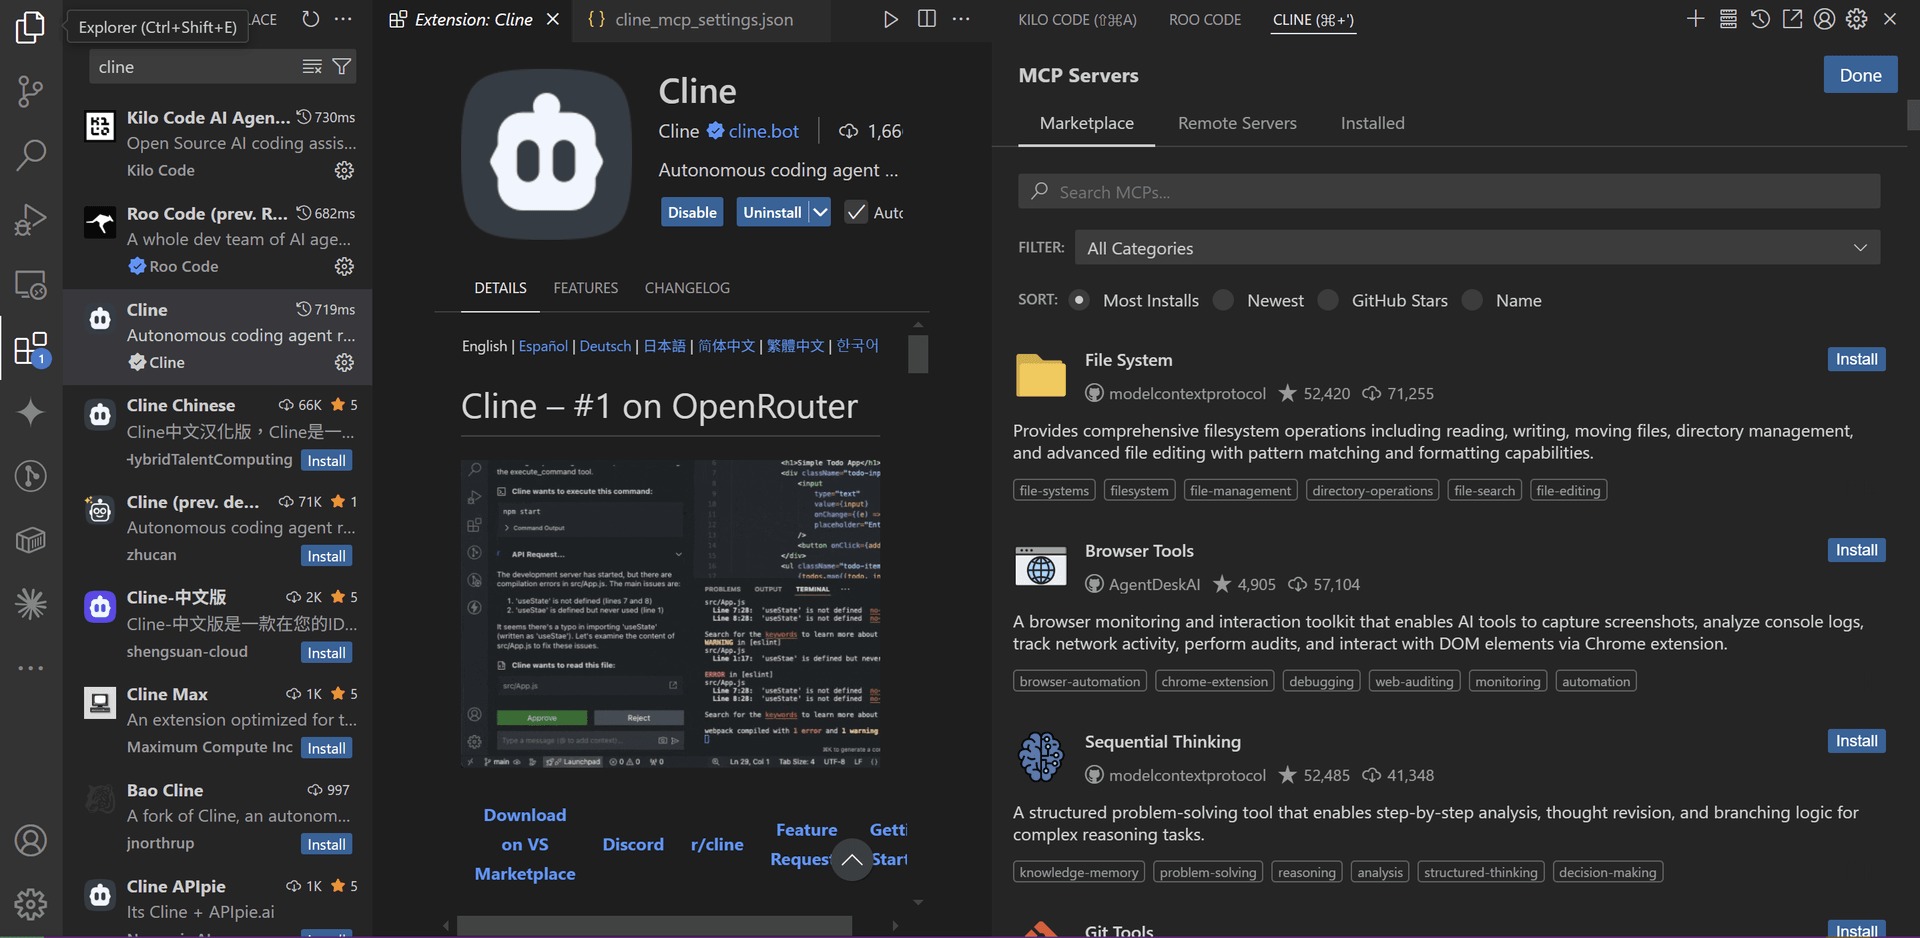The height and width of the screenshot is (938, 1920).
Task: Start a new Cline task plus icon
Action: [1695, 19]
